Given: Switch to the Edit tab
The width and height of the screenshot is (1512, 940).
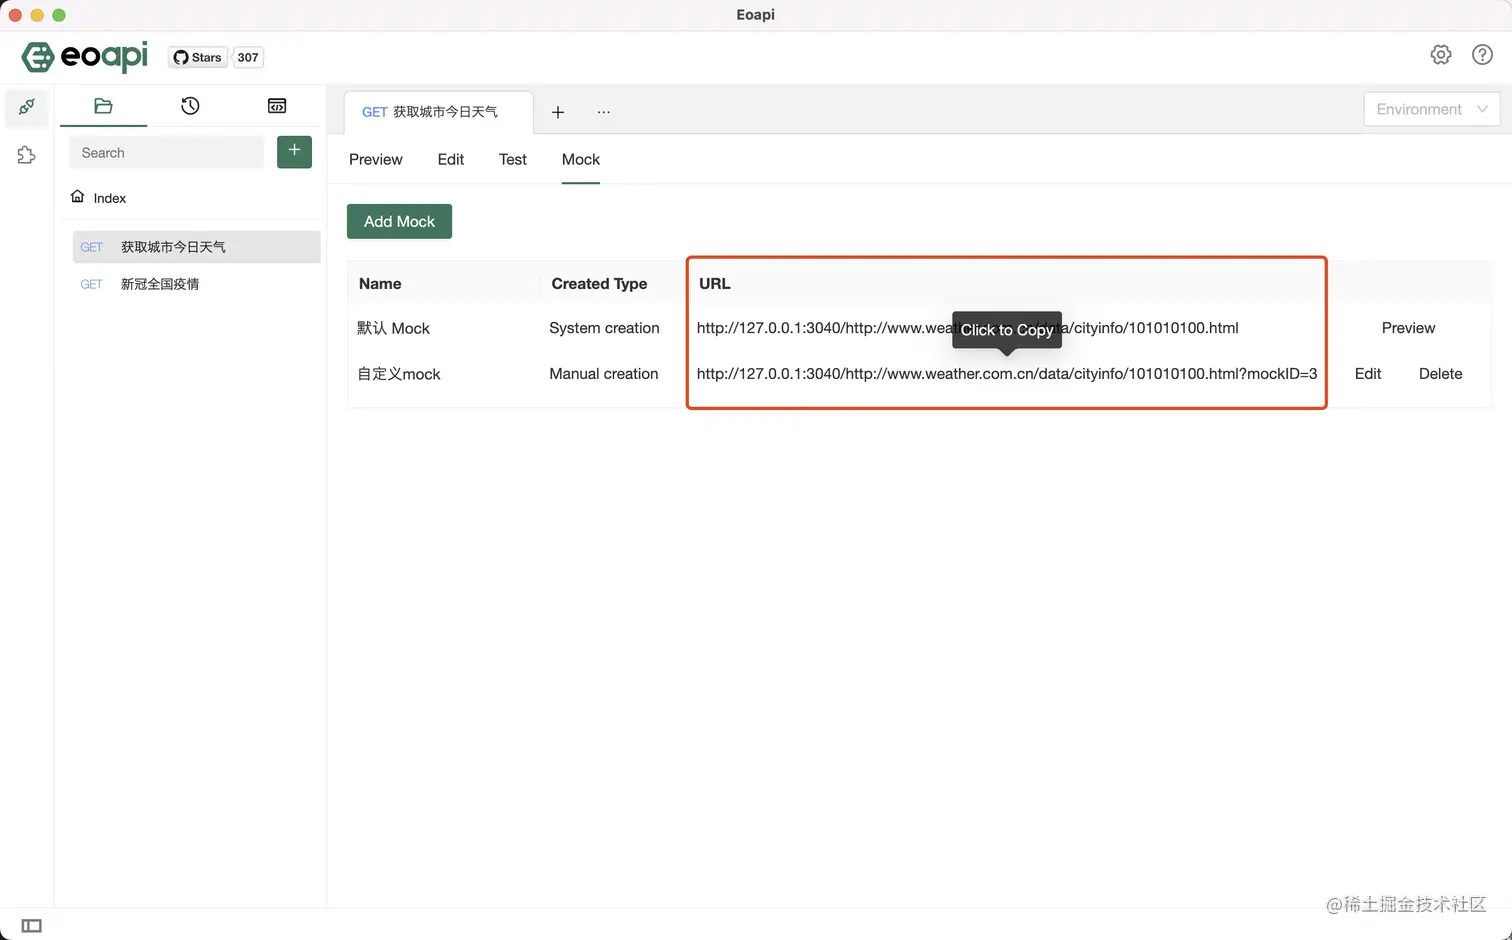Looking at the screenshot, I should coord(451,160).
